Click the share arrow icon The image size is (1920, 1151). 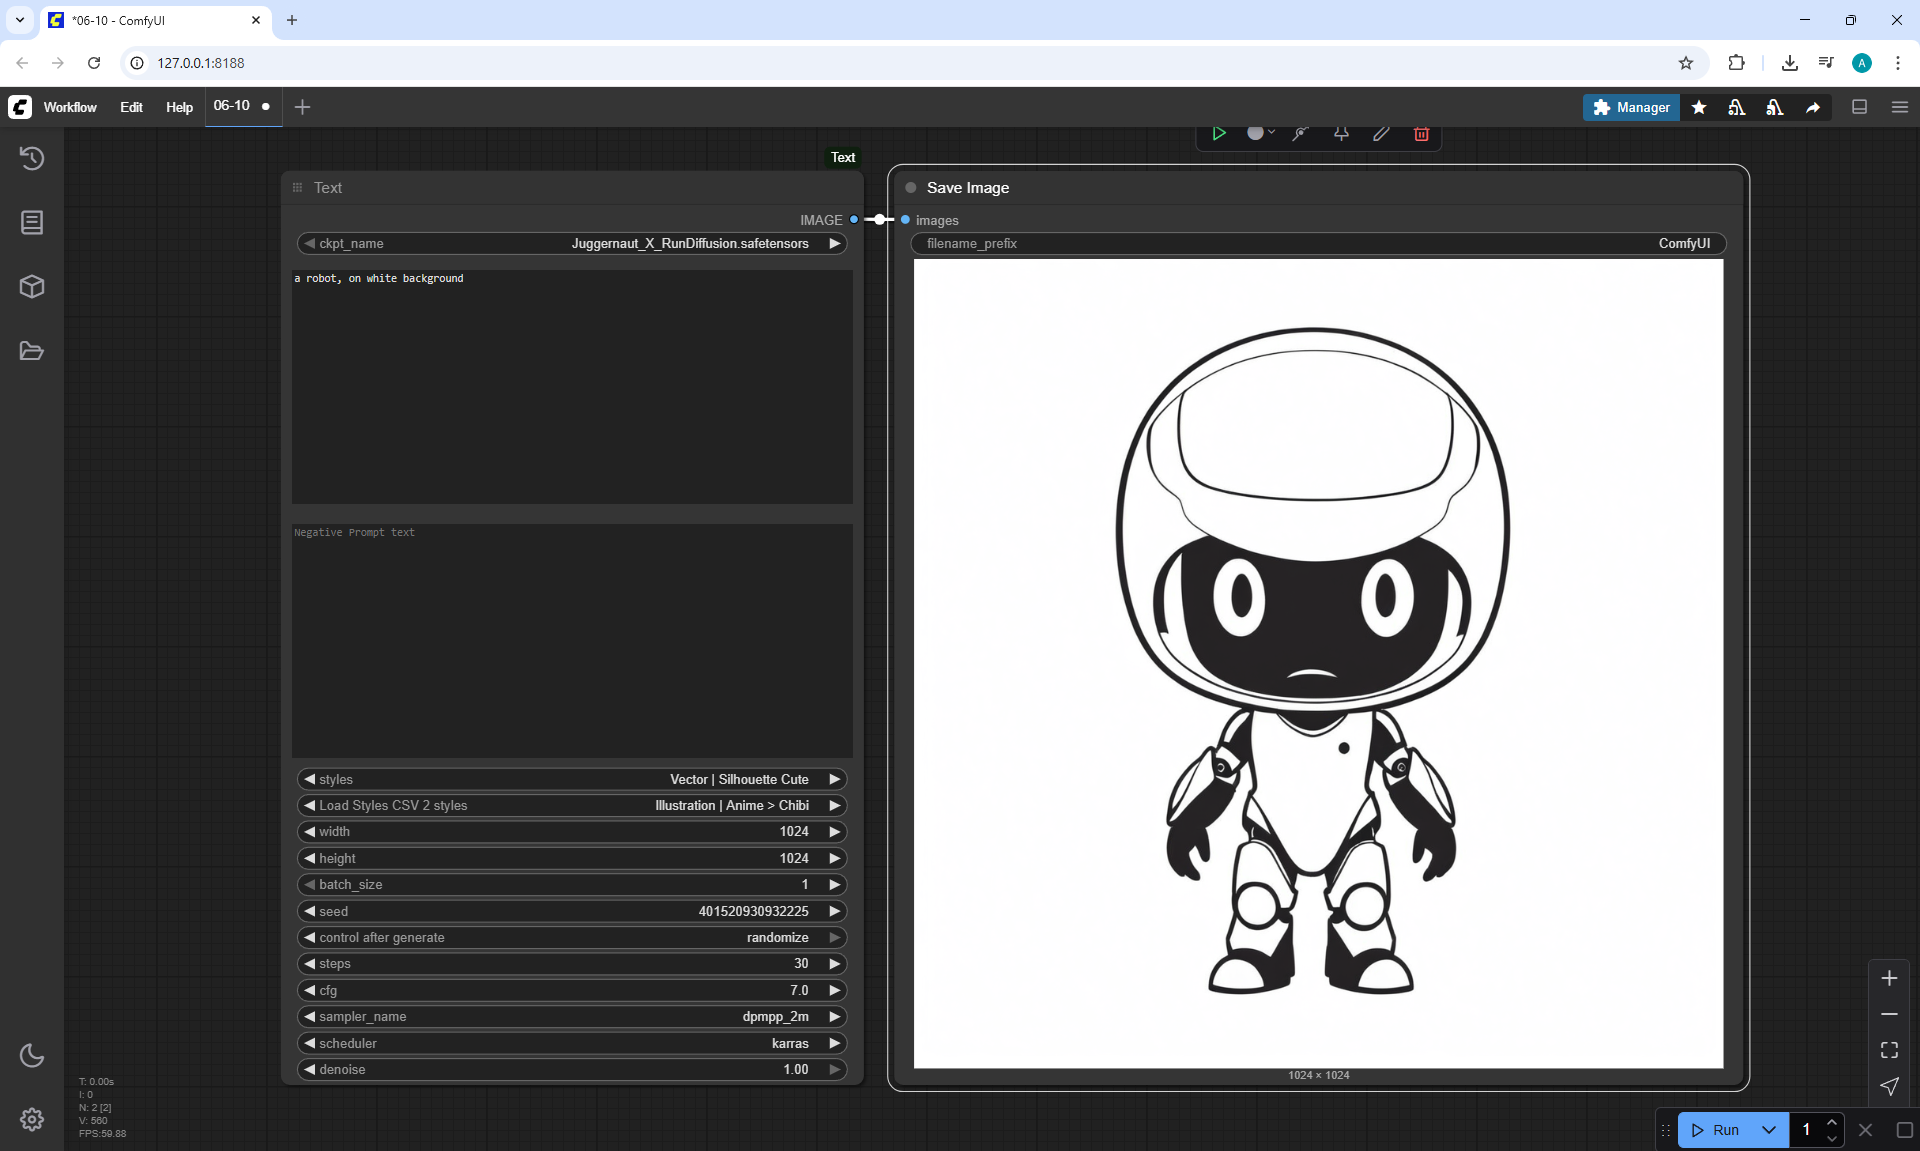(1813, 107)
